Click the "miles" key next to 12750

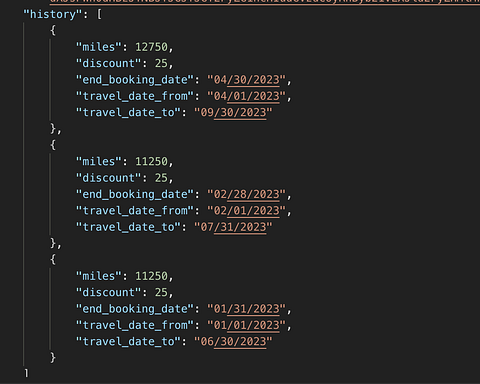click(x=99, y=47)
